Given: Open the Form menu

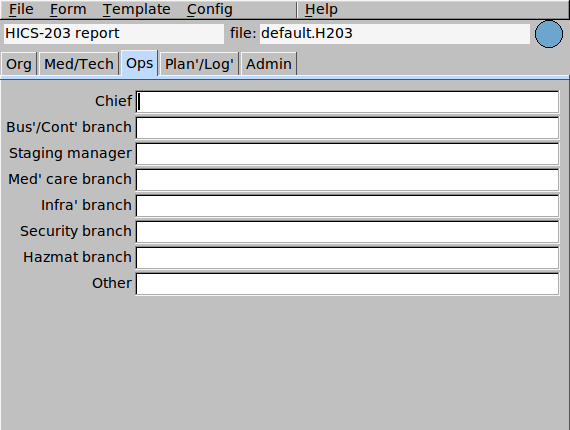Looking at the screenshot, I should coord(68,9).
